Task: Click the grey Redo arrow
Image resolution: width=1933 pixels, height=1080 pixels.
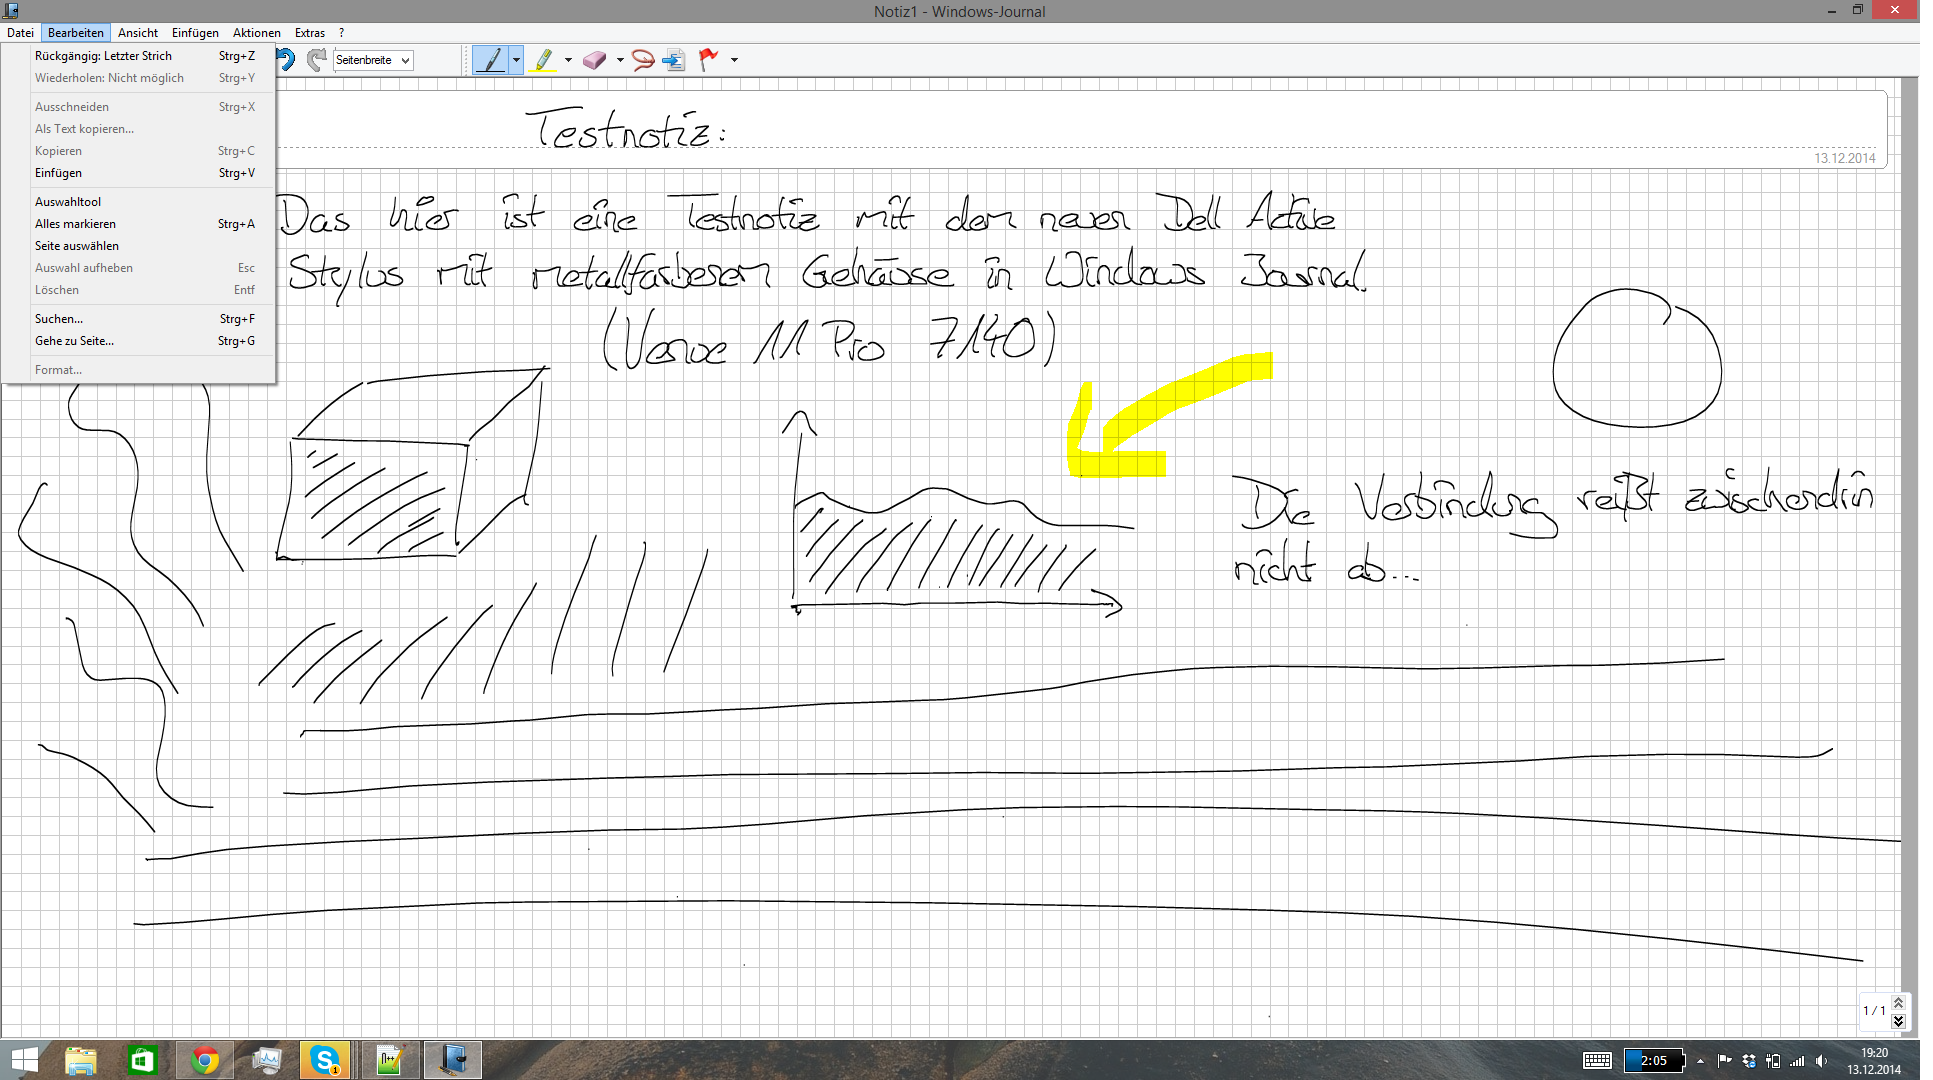Action: click(317, 60)
